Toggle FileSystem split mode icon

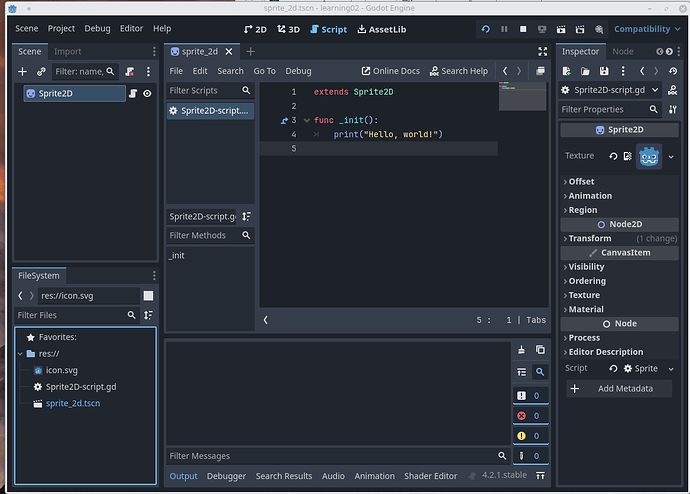[x=148, y=296]
